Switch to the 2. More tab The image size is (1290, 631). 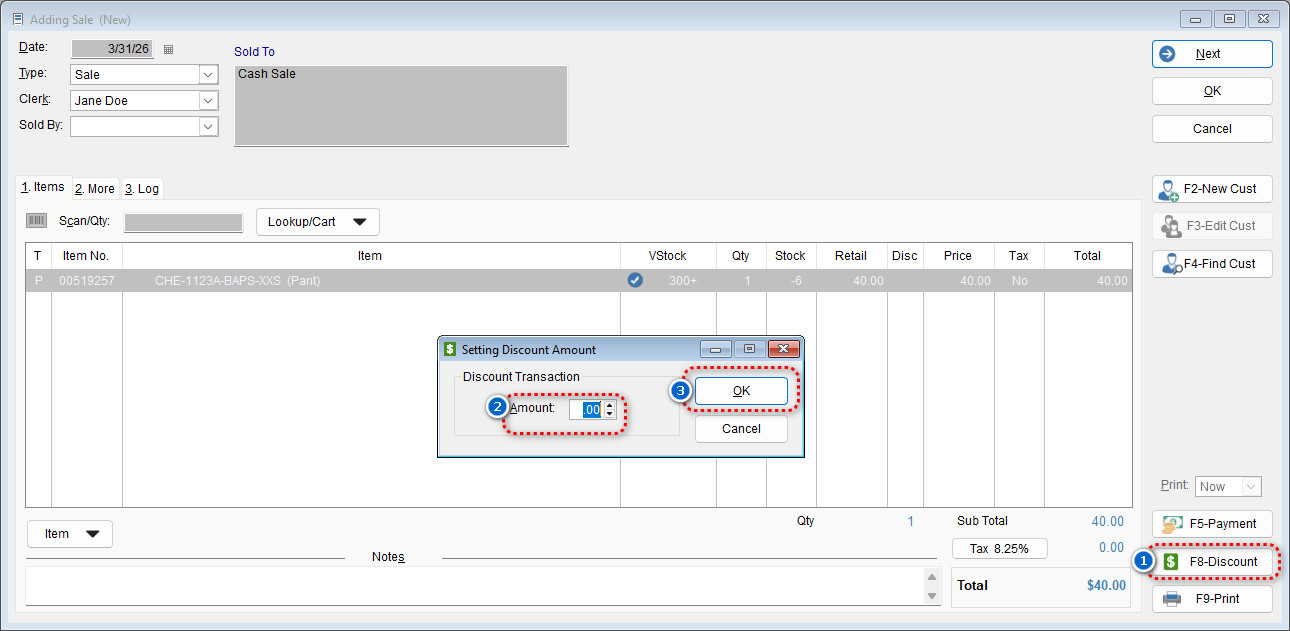point(95,188)
